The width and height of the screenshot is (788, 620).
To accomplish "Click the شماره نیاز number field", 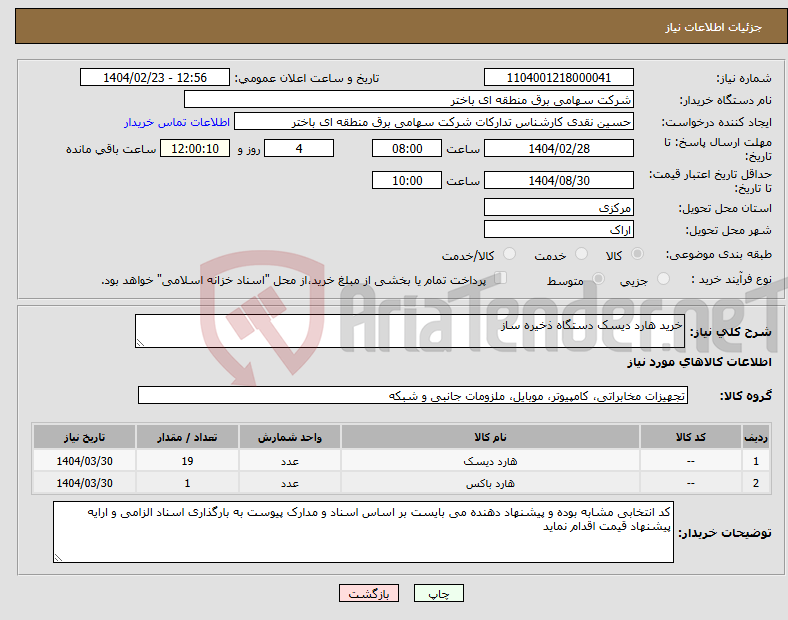I will pyautogui.click(x=558, y=77).
